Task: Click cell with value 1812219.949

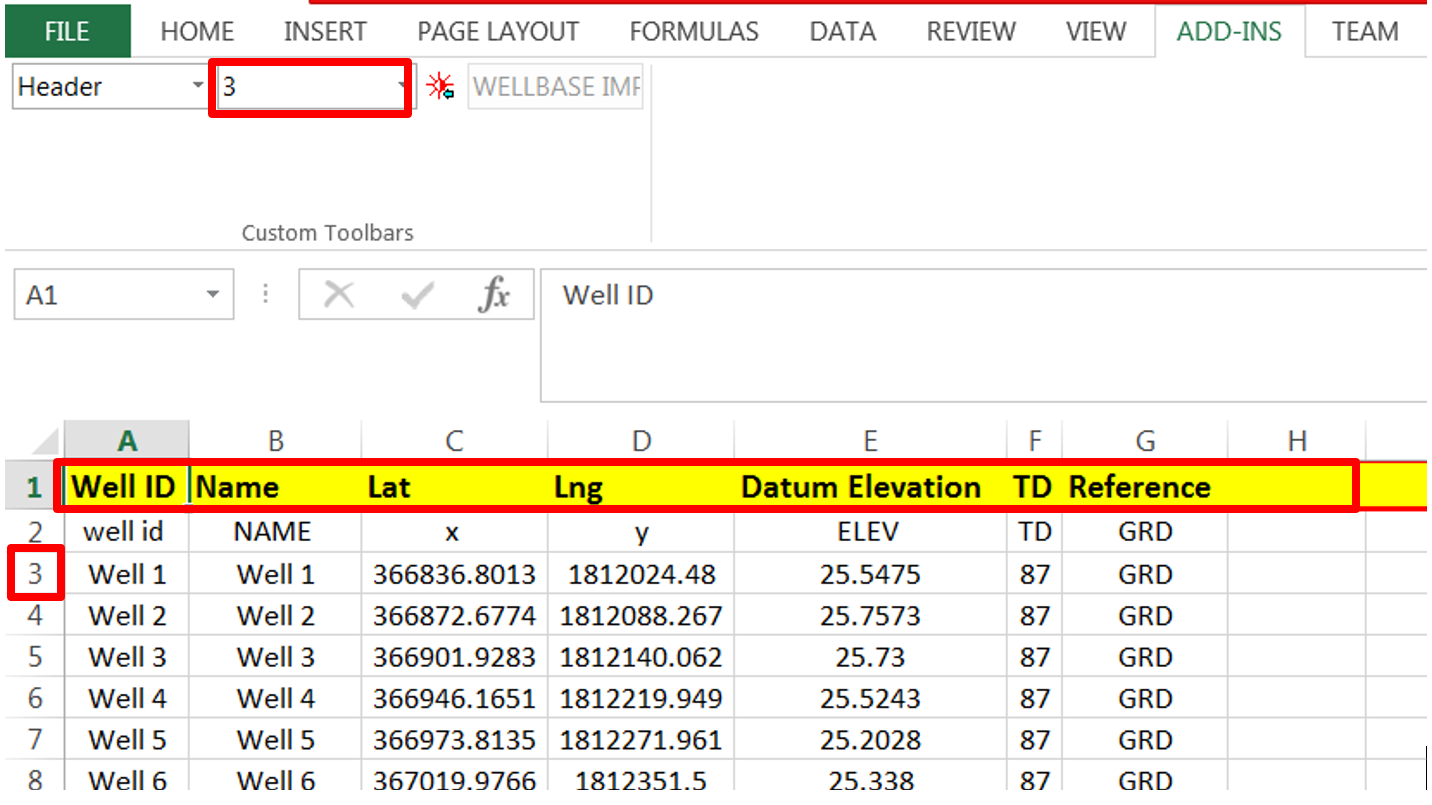Action: point(641,698)
